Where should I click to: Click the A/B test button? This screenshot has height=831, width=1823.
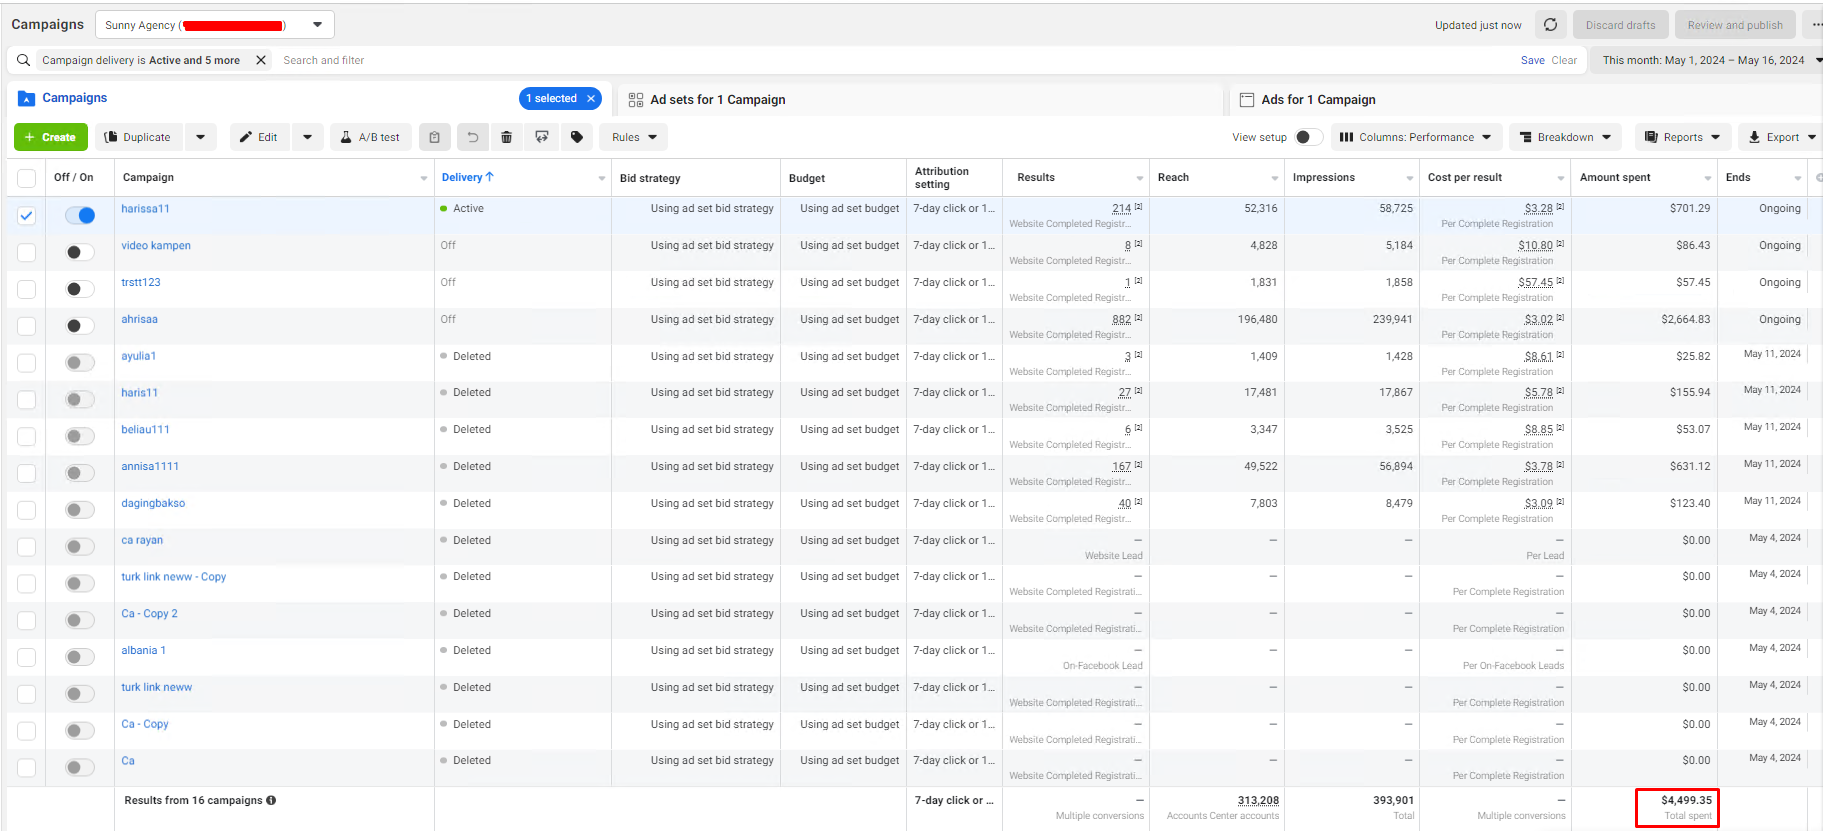click(x=370, y=137)
